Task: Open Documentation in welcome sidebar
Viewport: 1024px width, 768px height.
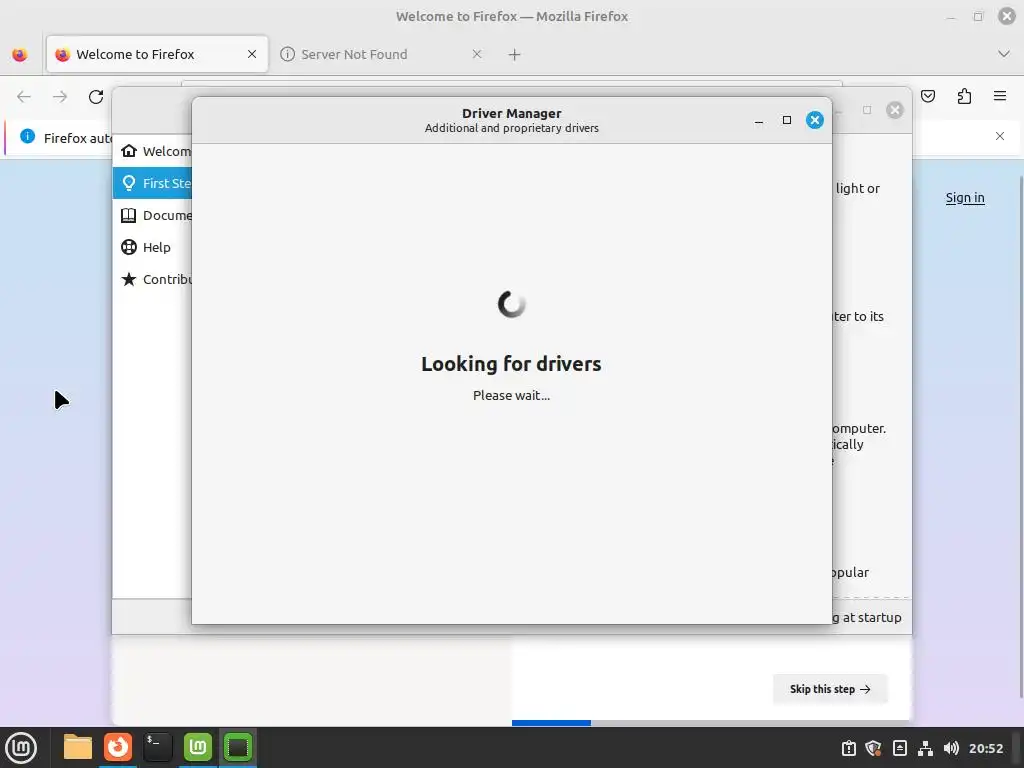Action: point(152,215)
